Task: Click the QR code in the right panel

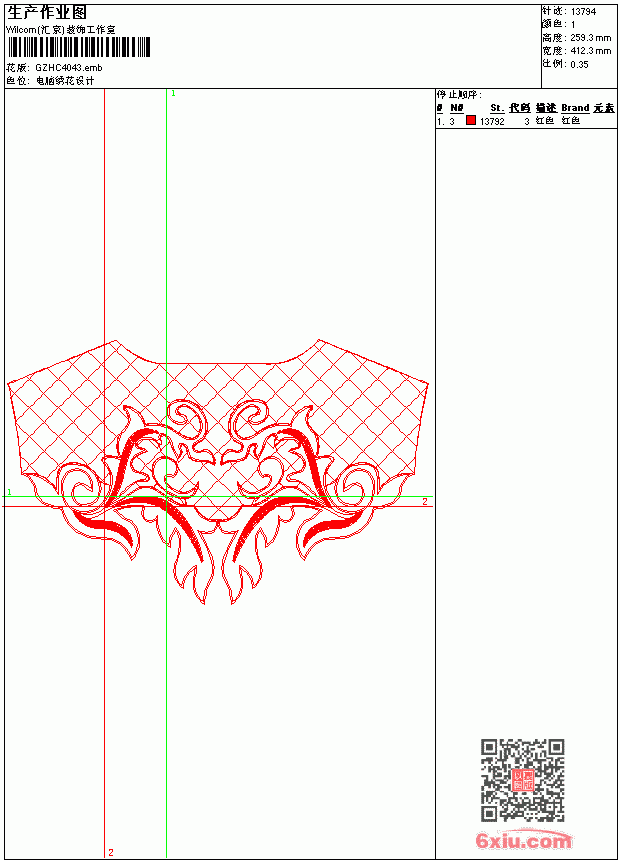Action: [523, 780]
